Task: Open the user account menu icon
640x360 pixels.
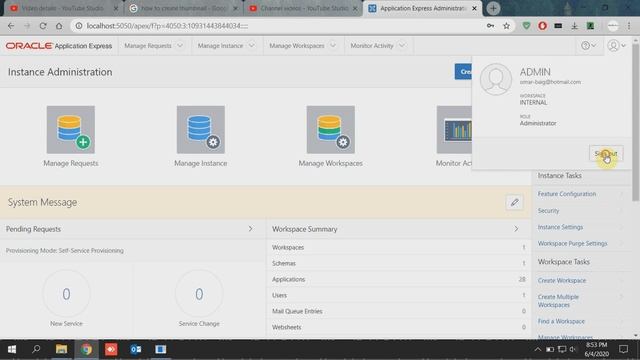Action: click(x=616, y=46)
